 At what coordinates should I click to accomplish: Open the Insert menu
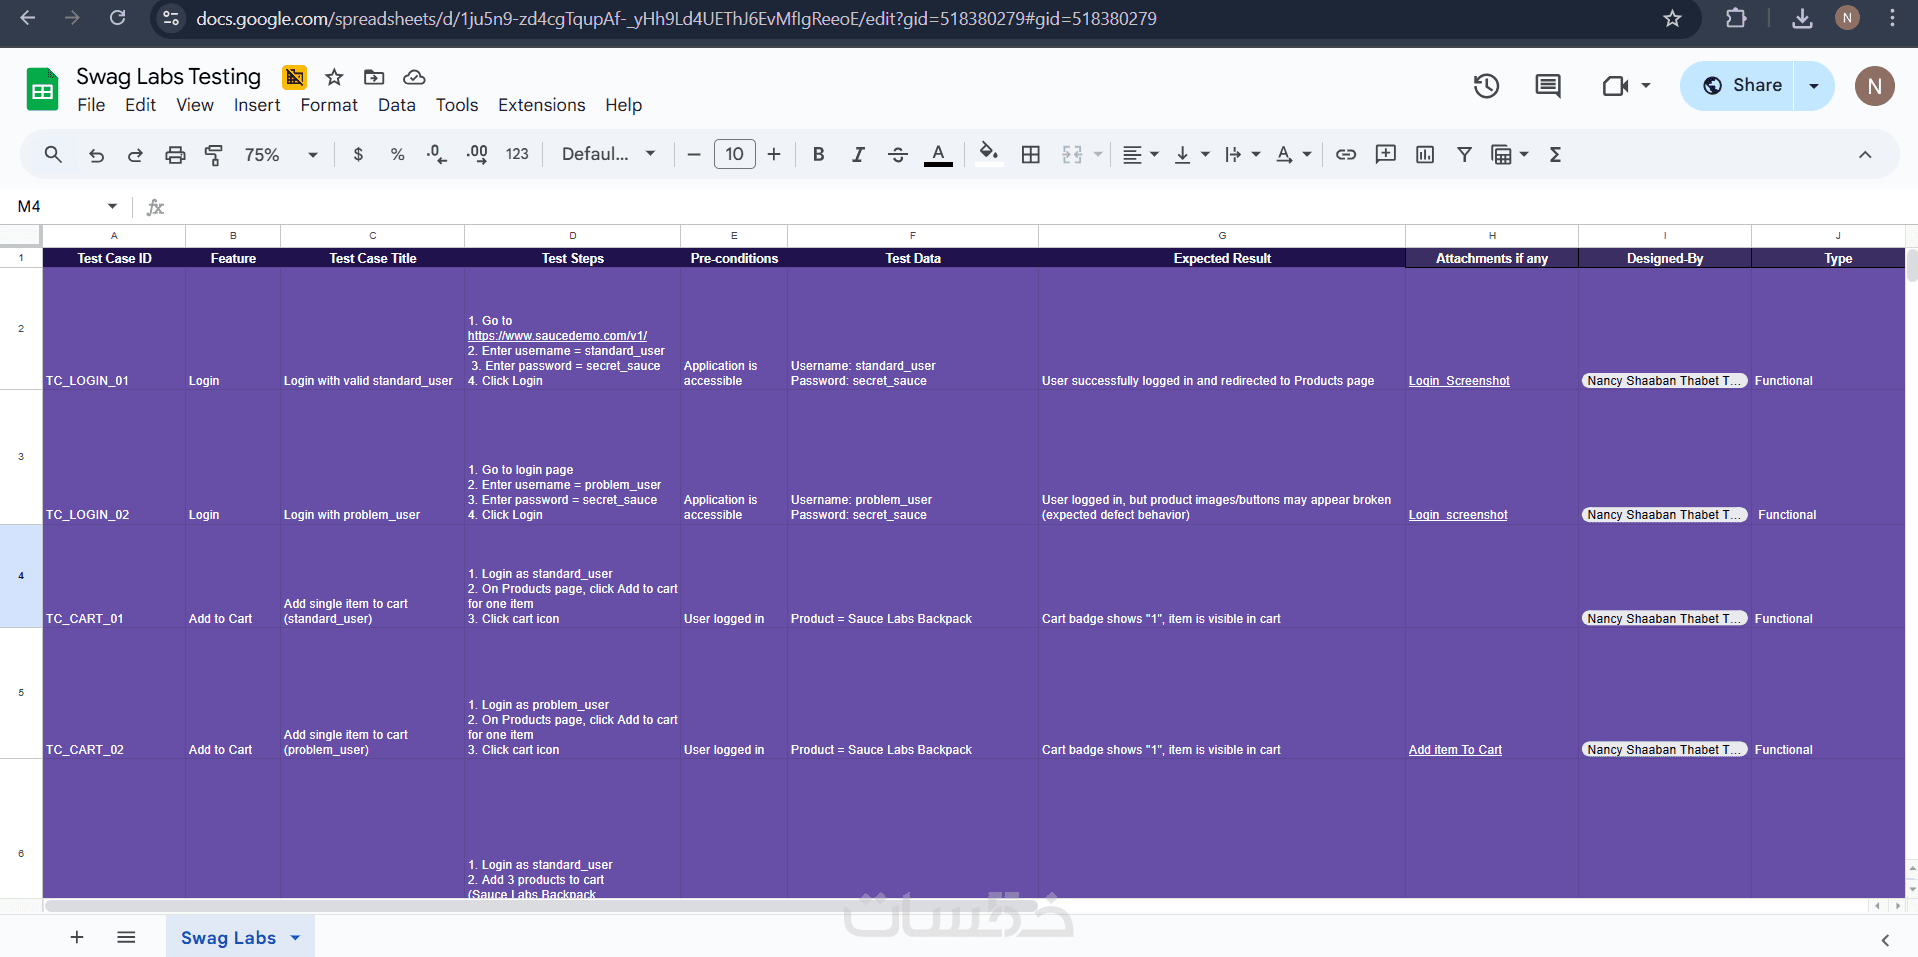pos(257,105)
